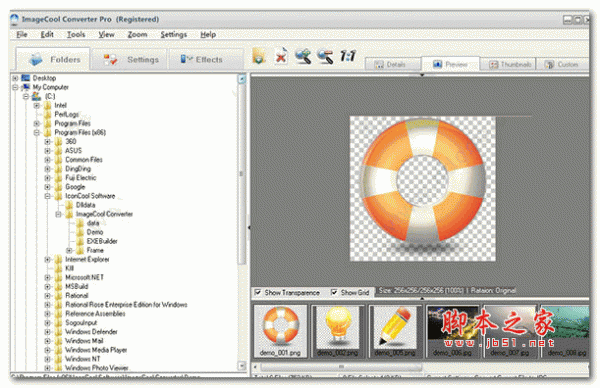
Task: Click the 1:1 actual size icon
Action: click(x=348, y=56)
